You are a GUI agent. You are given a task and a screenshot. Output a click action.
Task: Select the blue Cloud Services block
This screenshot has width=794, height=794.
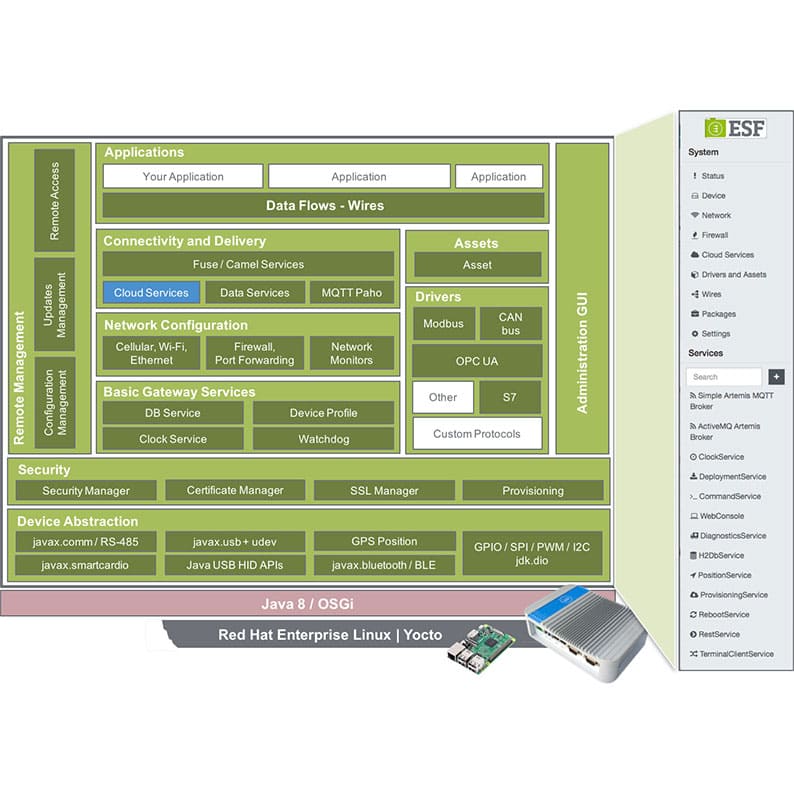[x=151, y=293]
